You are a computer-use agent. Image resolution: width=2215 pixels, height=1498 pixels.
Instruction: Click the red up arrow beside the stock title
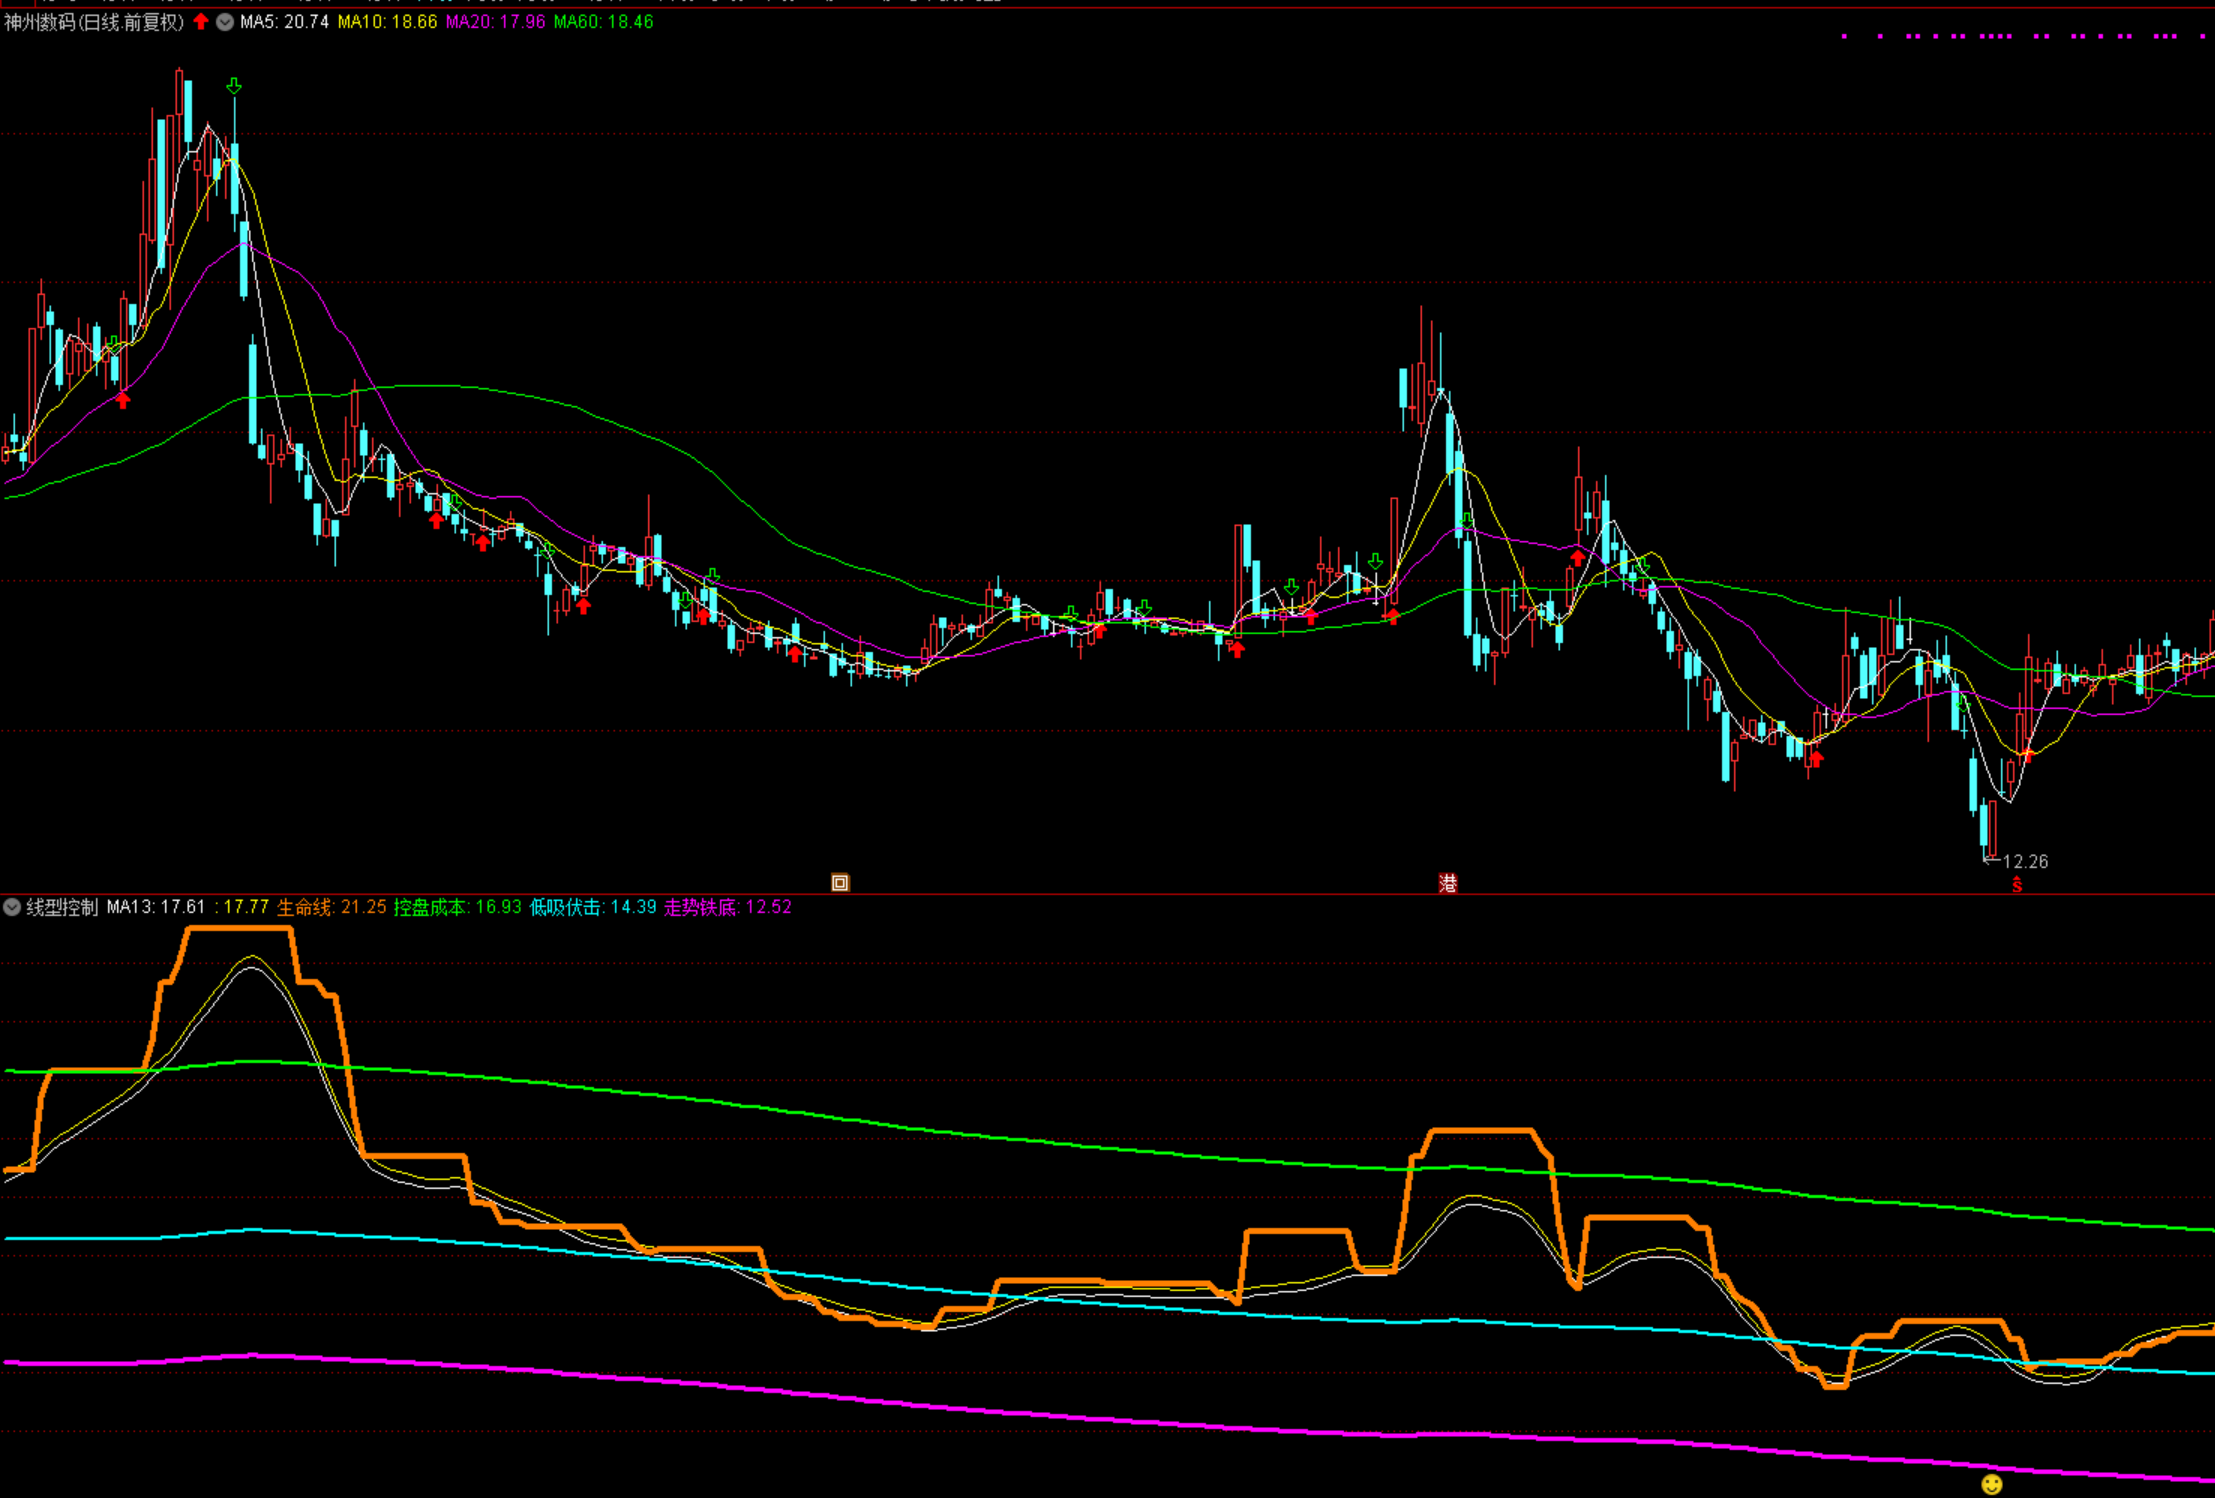tap(201, 21)
